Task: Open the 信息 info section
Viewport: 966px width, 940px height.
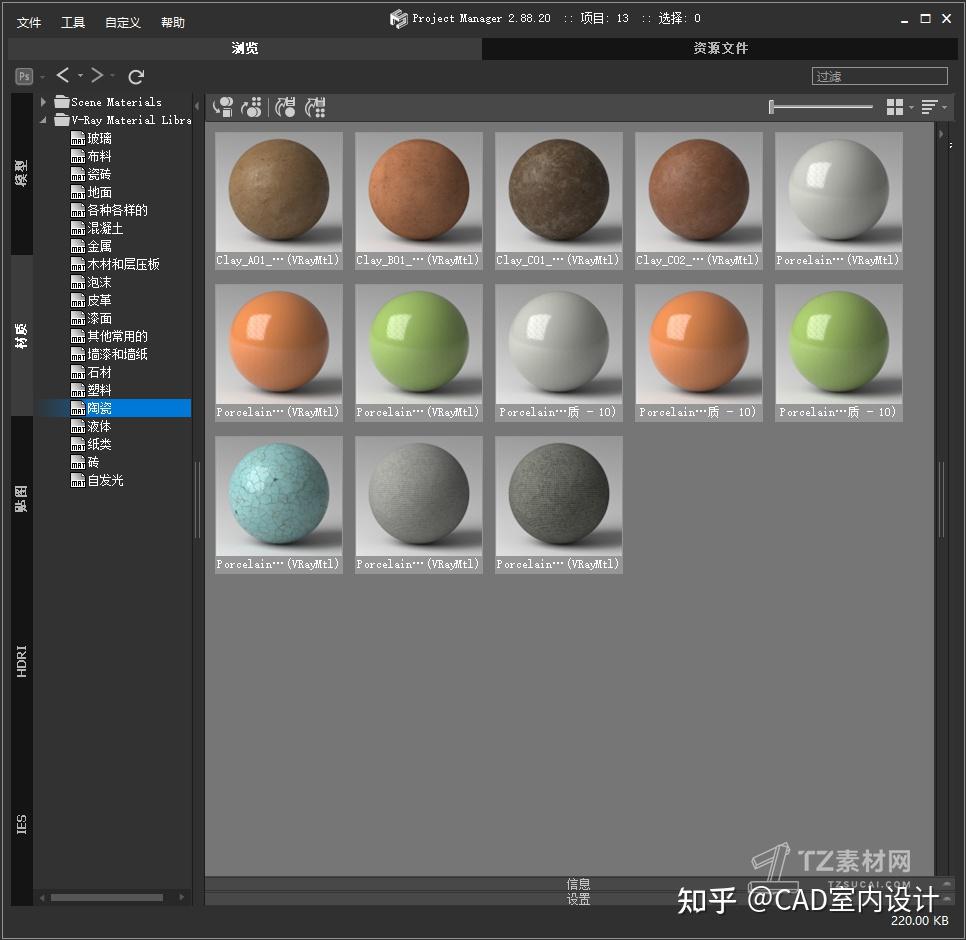Action: (578, 884)
